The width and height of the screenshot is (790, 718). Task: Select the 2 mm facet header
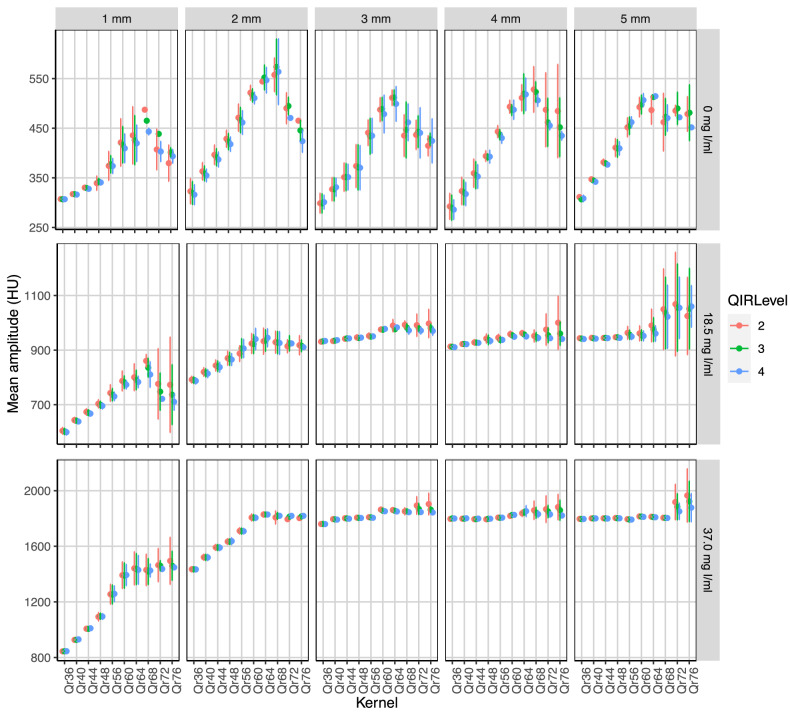[245, 18]
